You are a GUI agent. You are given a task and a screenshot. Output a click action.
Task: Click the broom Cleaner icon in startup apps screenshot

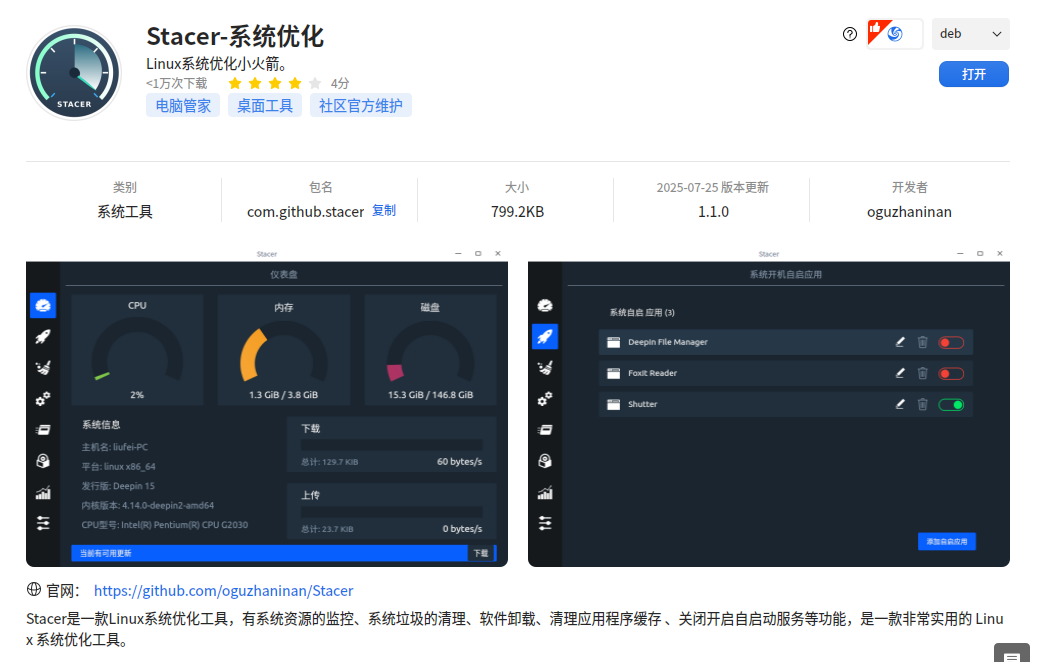545,368
